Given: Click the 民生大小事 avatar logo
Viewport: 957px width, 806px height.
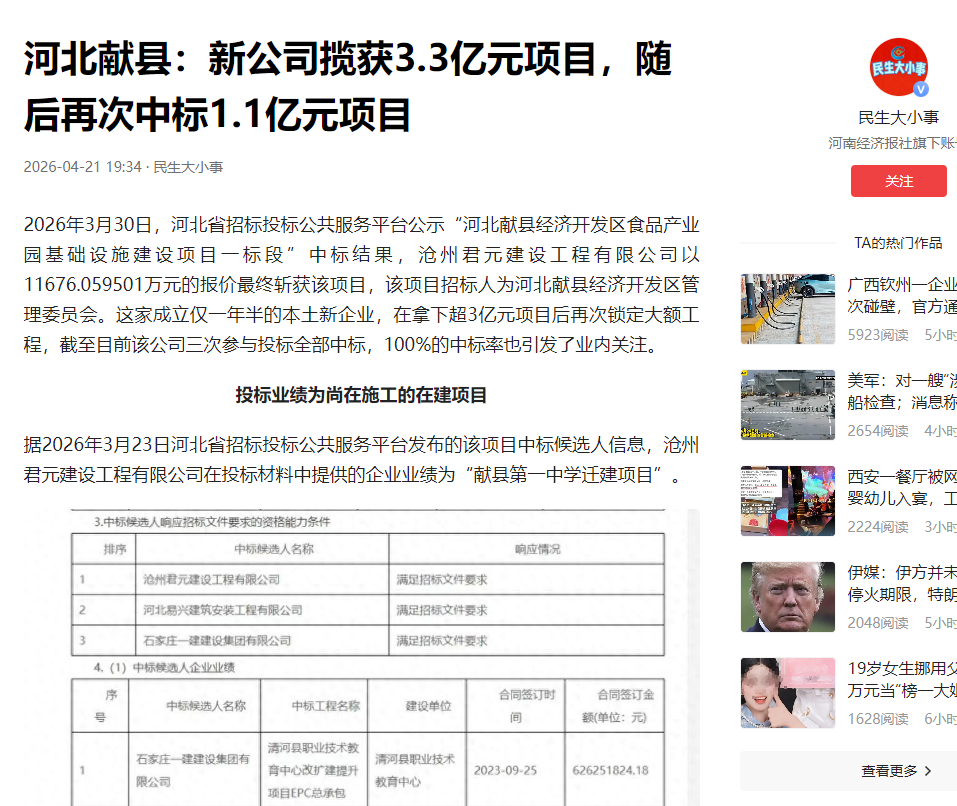Looking at the screenshot, I should tap(898, 67).
